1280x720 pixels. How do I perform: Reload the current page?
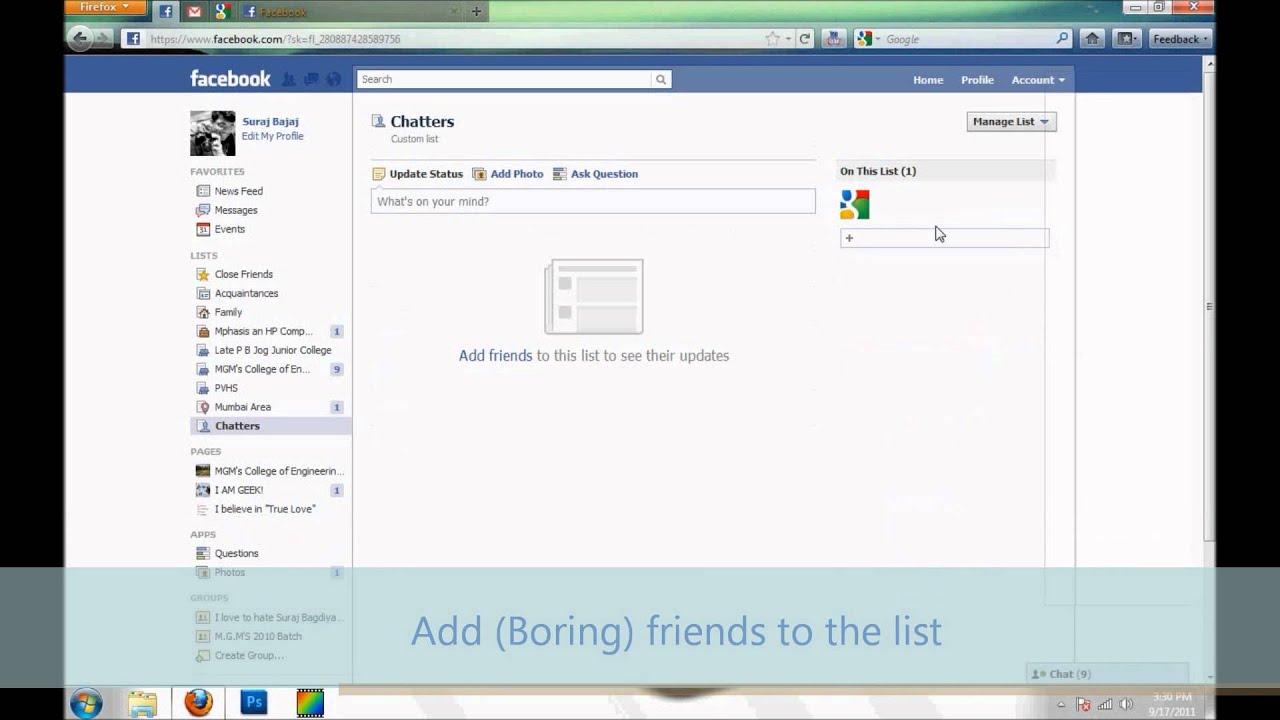(804, 39)
